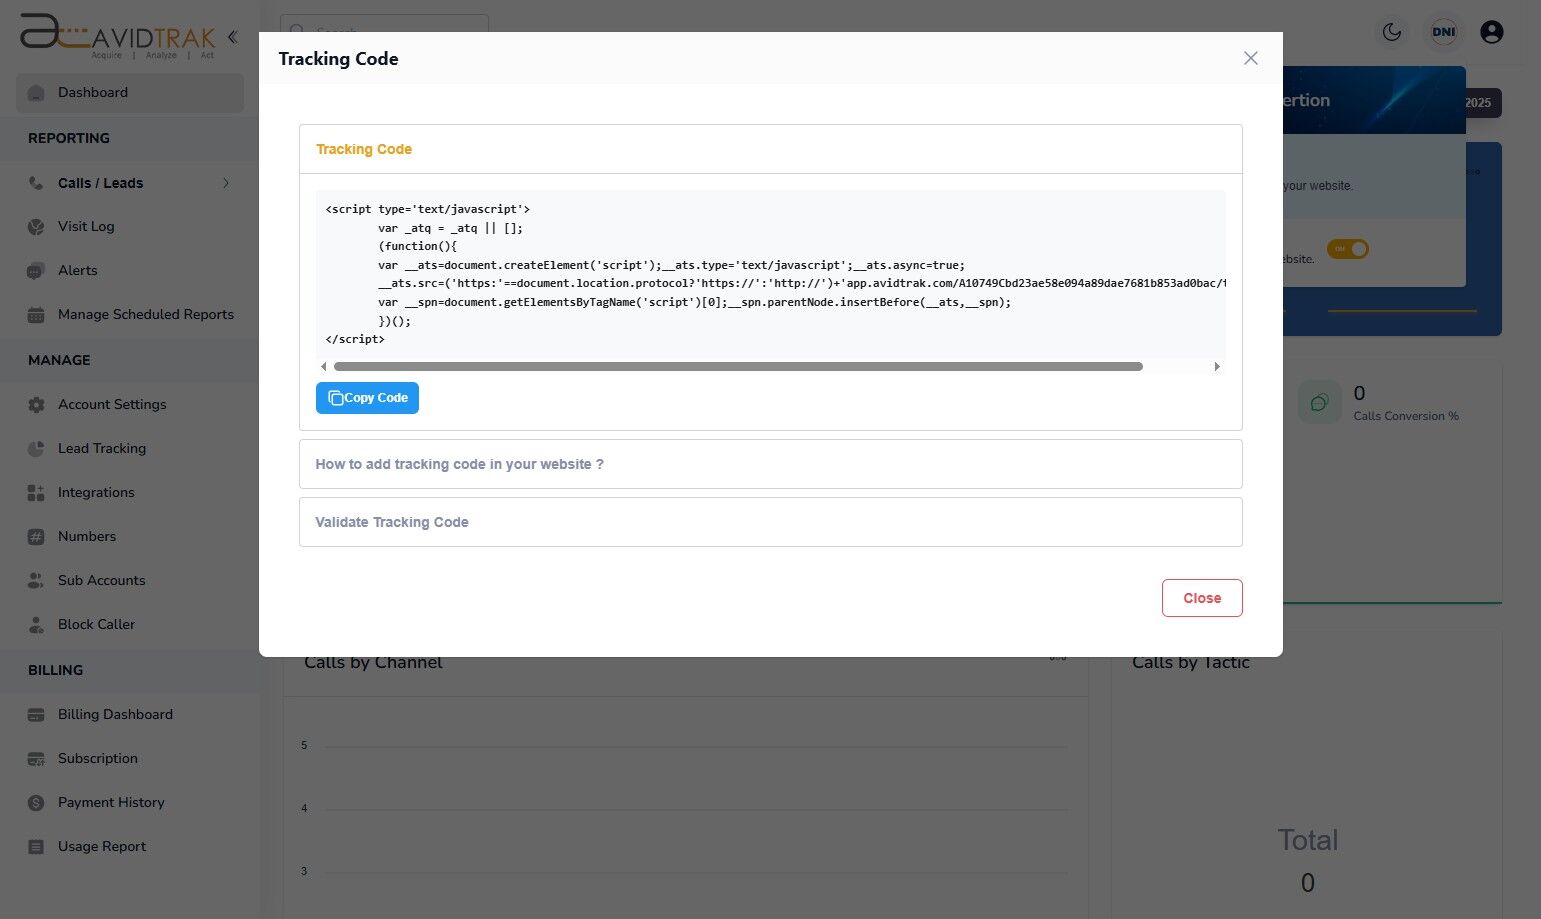Click the Alerts bell icon

point(36,270)
